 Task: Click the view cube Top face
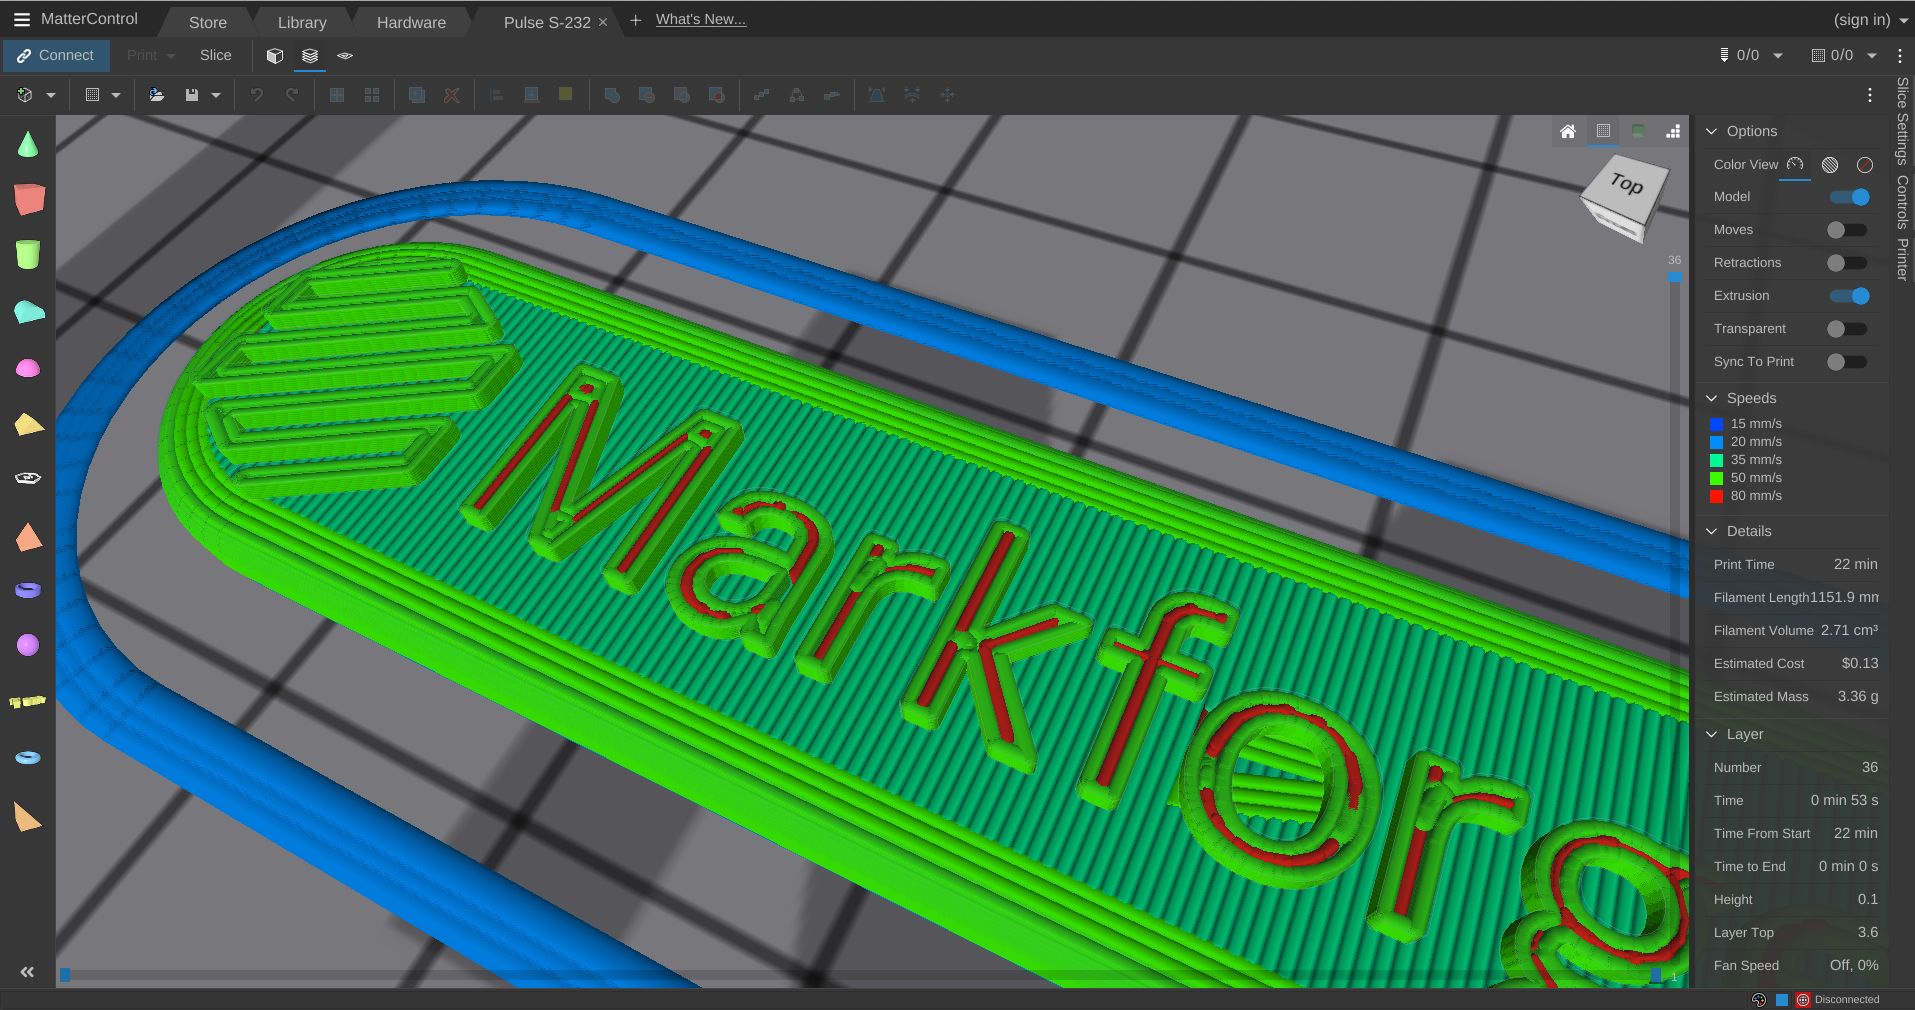pos(1627,183)
